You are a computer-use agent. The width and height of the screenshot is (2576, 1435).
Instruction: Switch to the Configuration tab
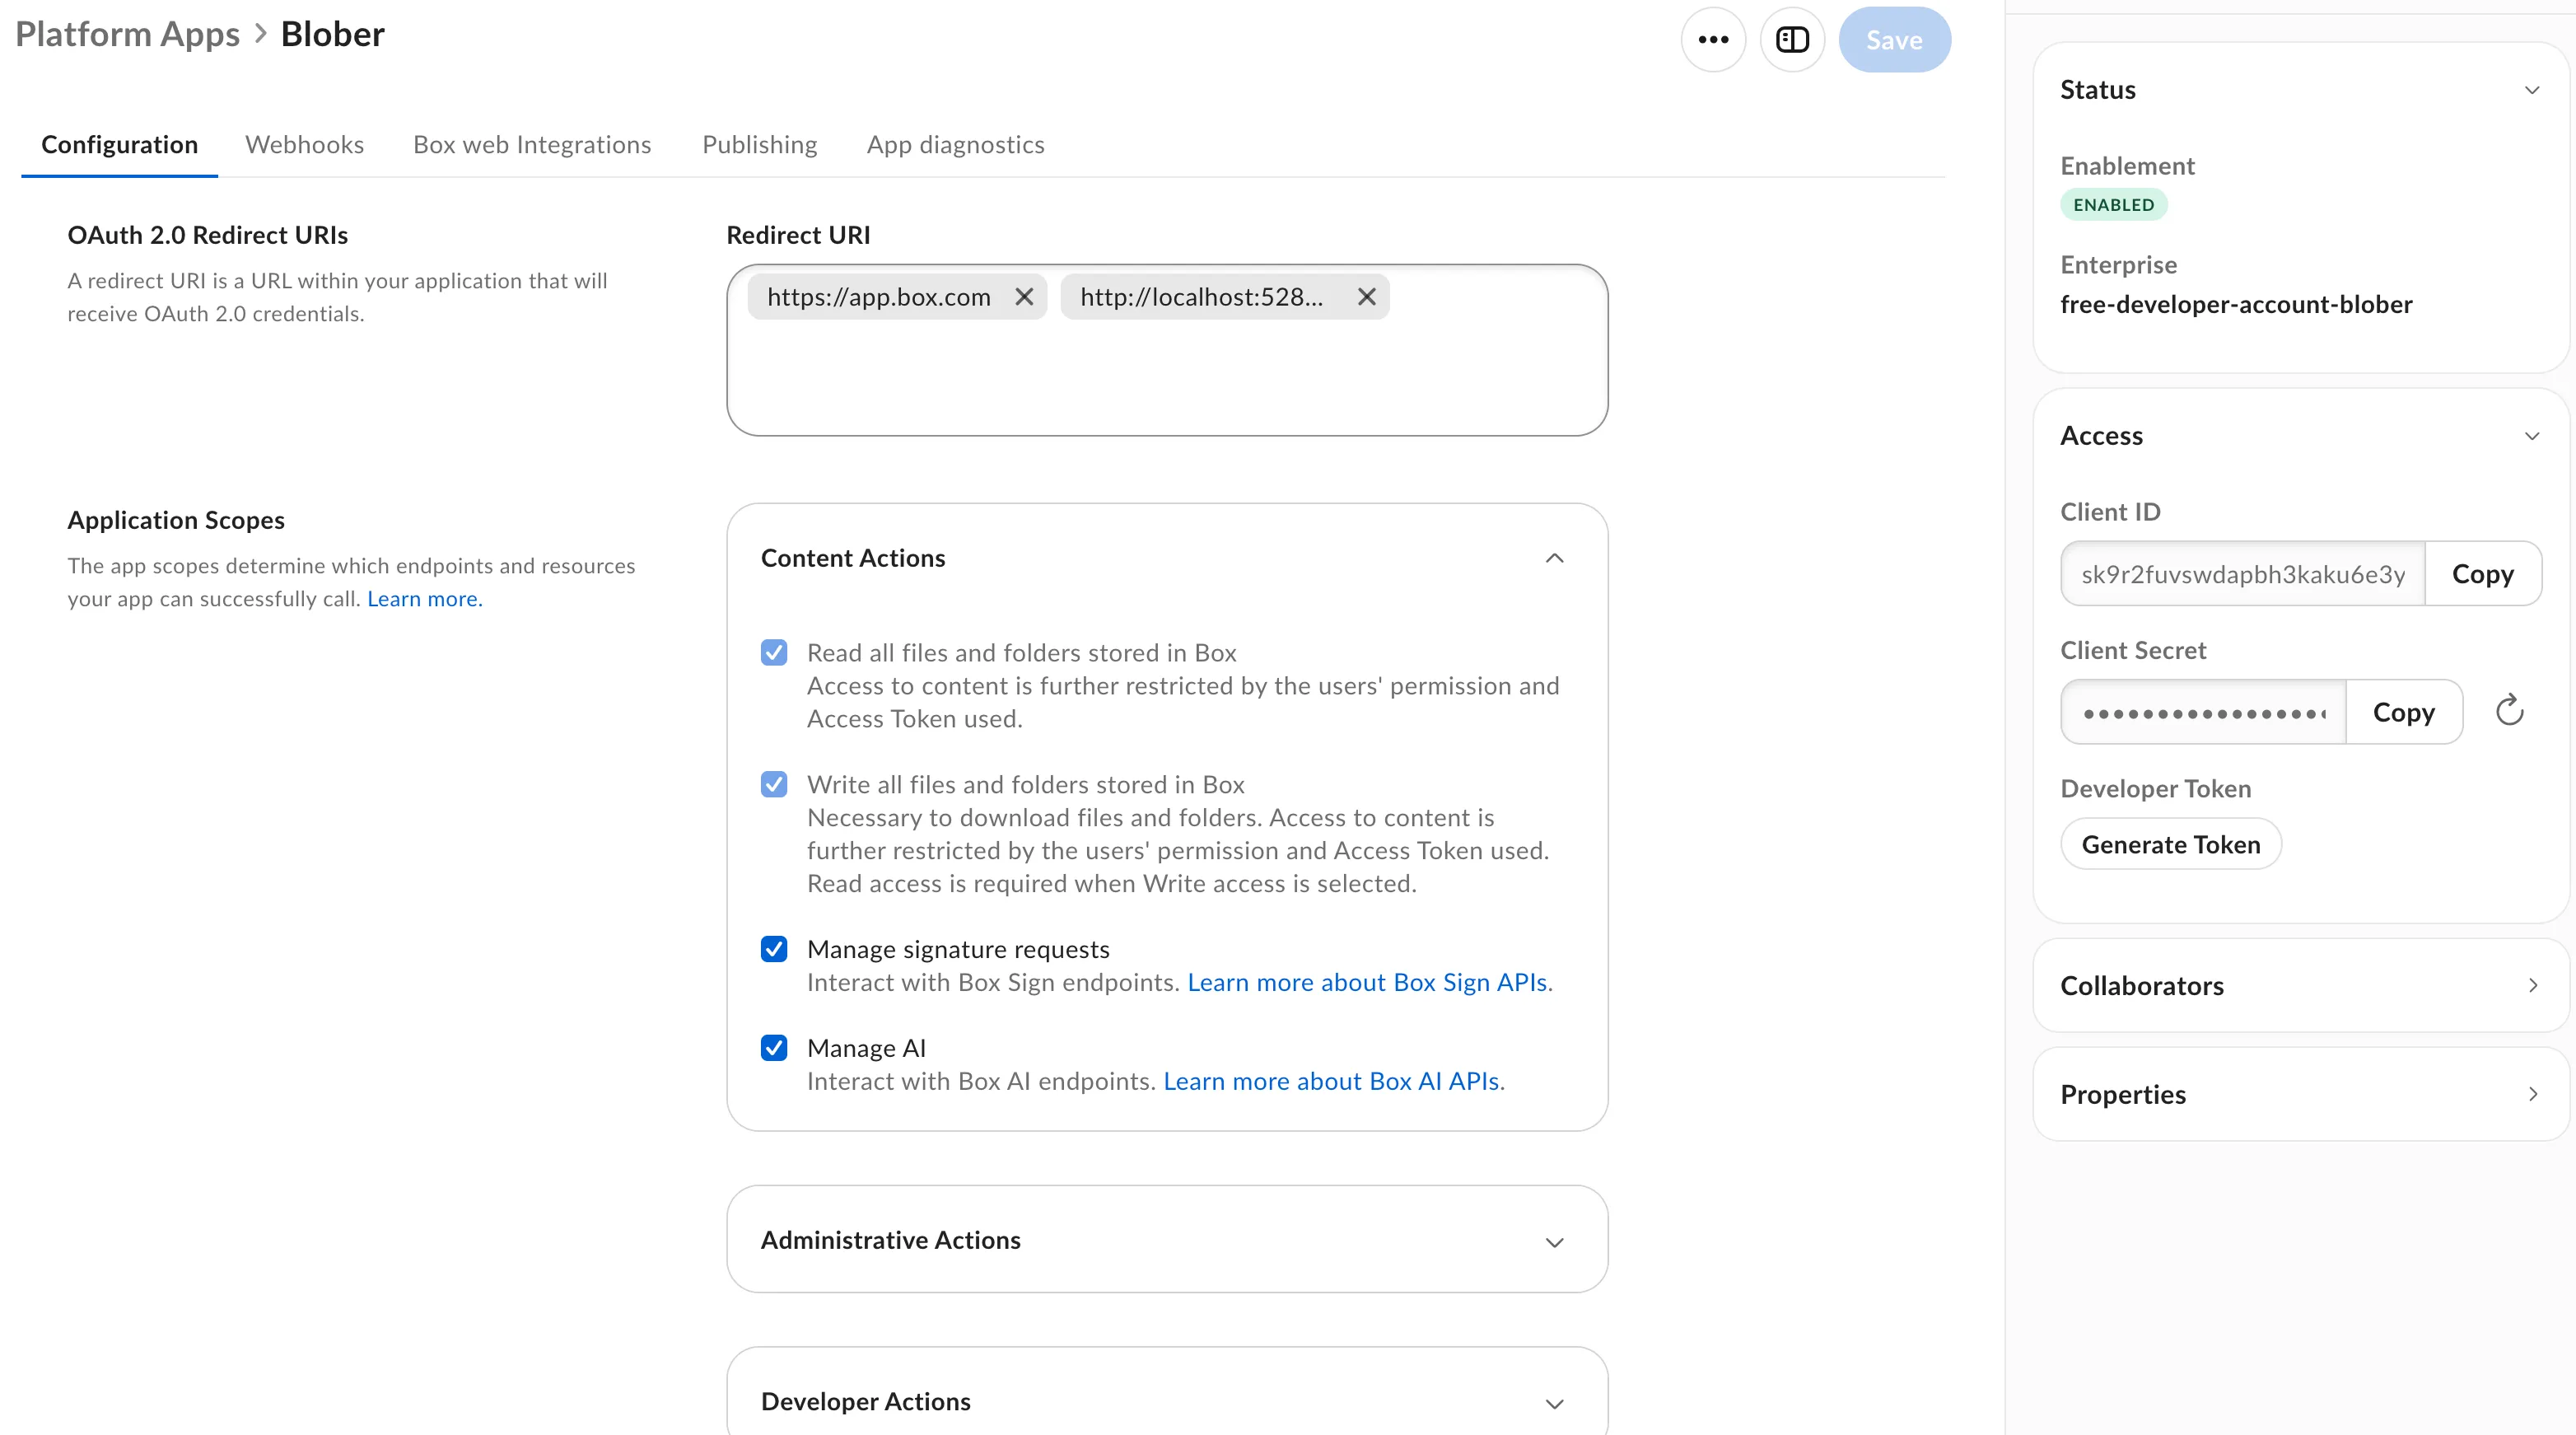[x=119, y=145]
